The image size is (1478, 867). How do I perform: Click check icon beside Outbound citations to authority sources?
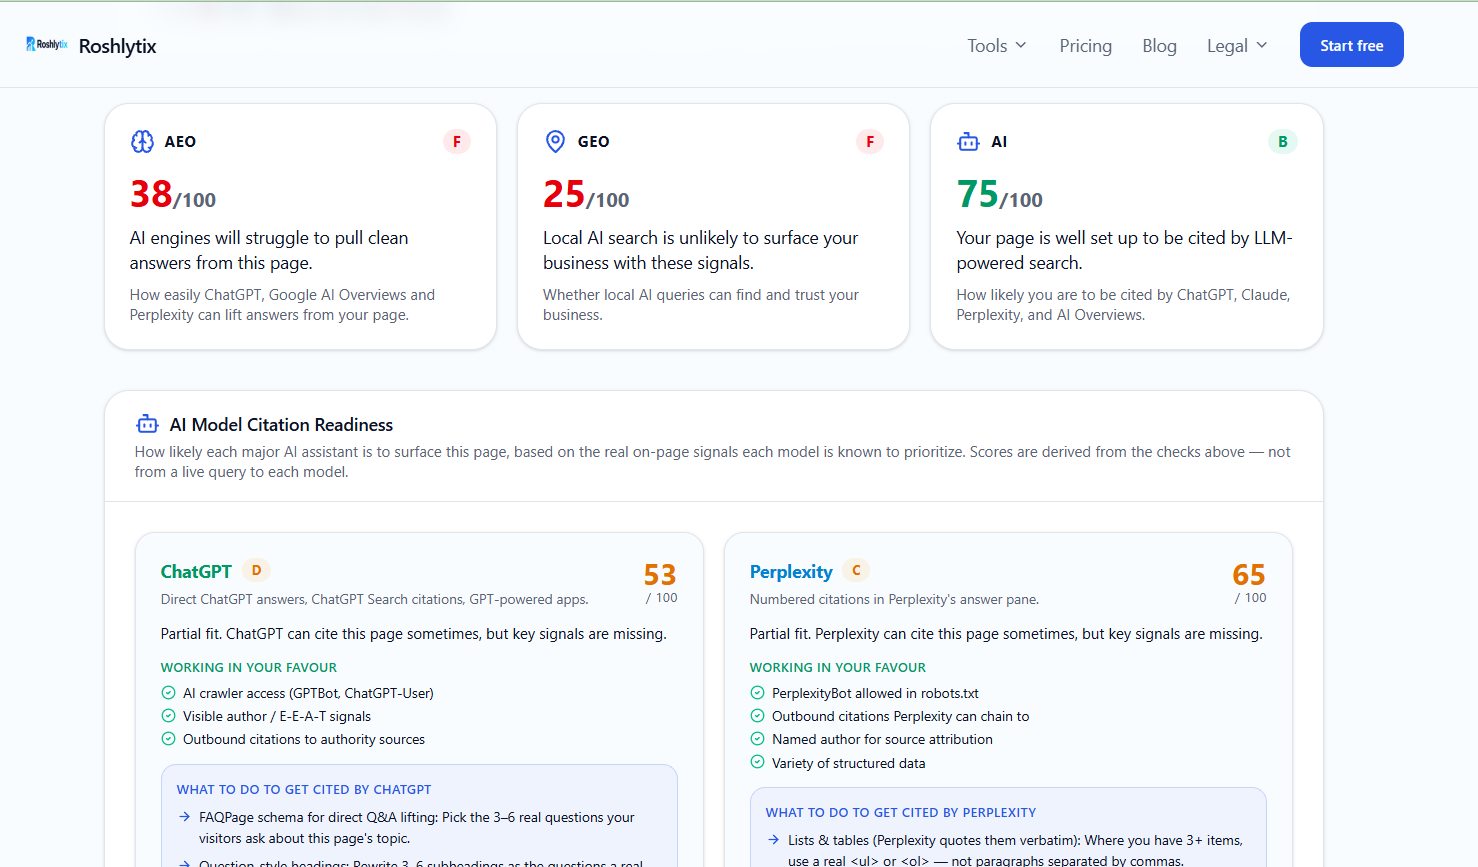click(168, 739)
